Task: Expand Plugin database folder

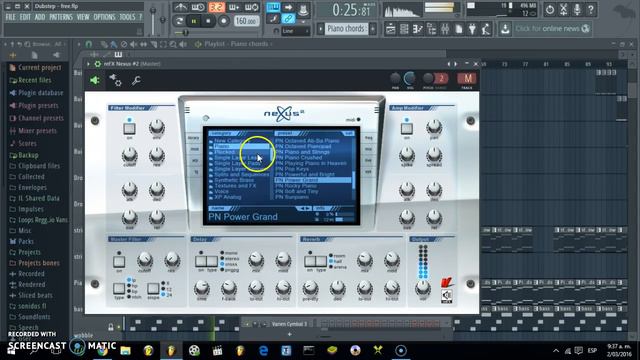Action: coord(36,93)
